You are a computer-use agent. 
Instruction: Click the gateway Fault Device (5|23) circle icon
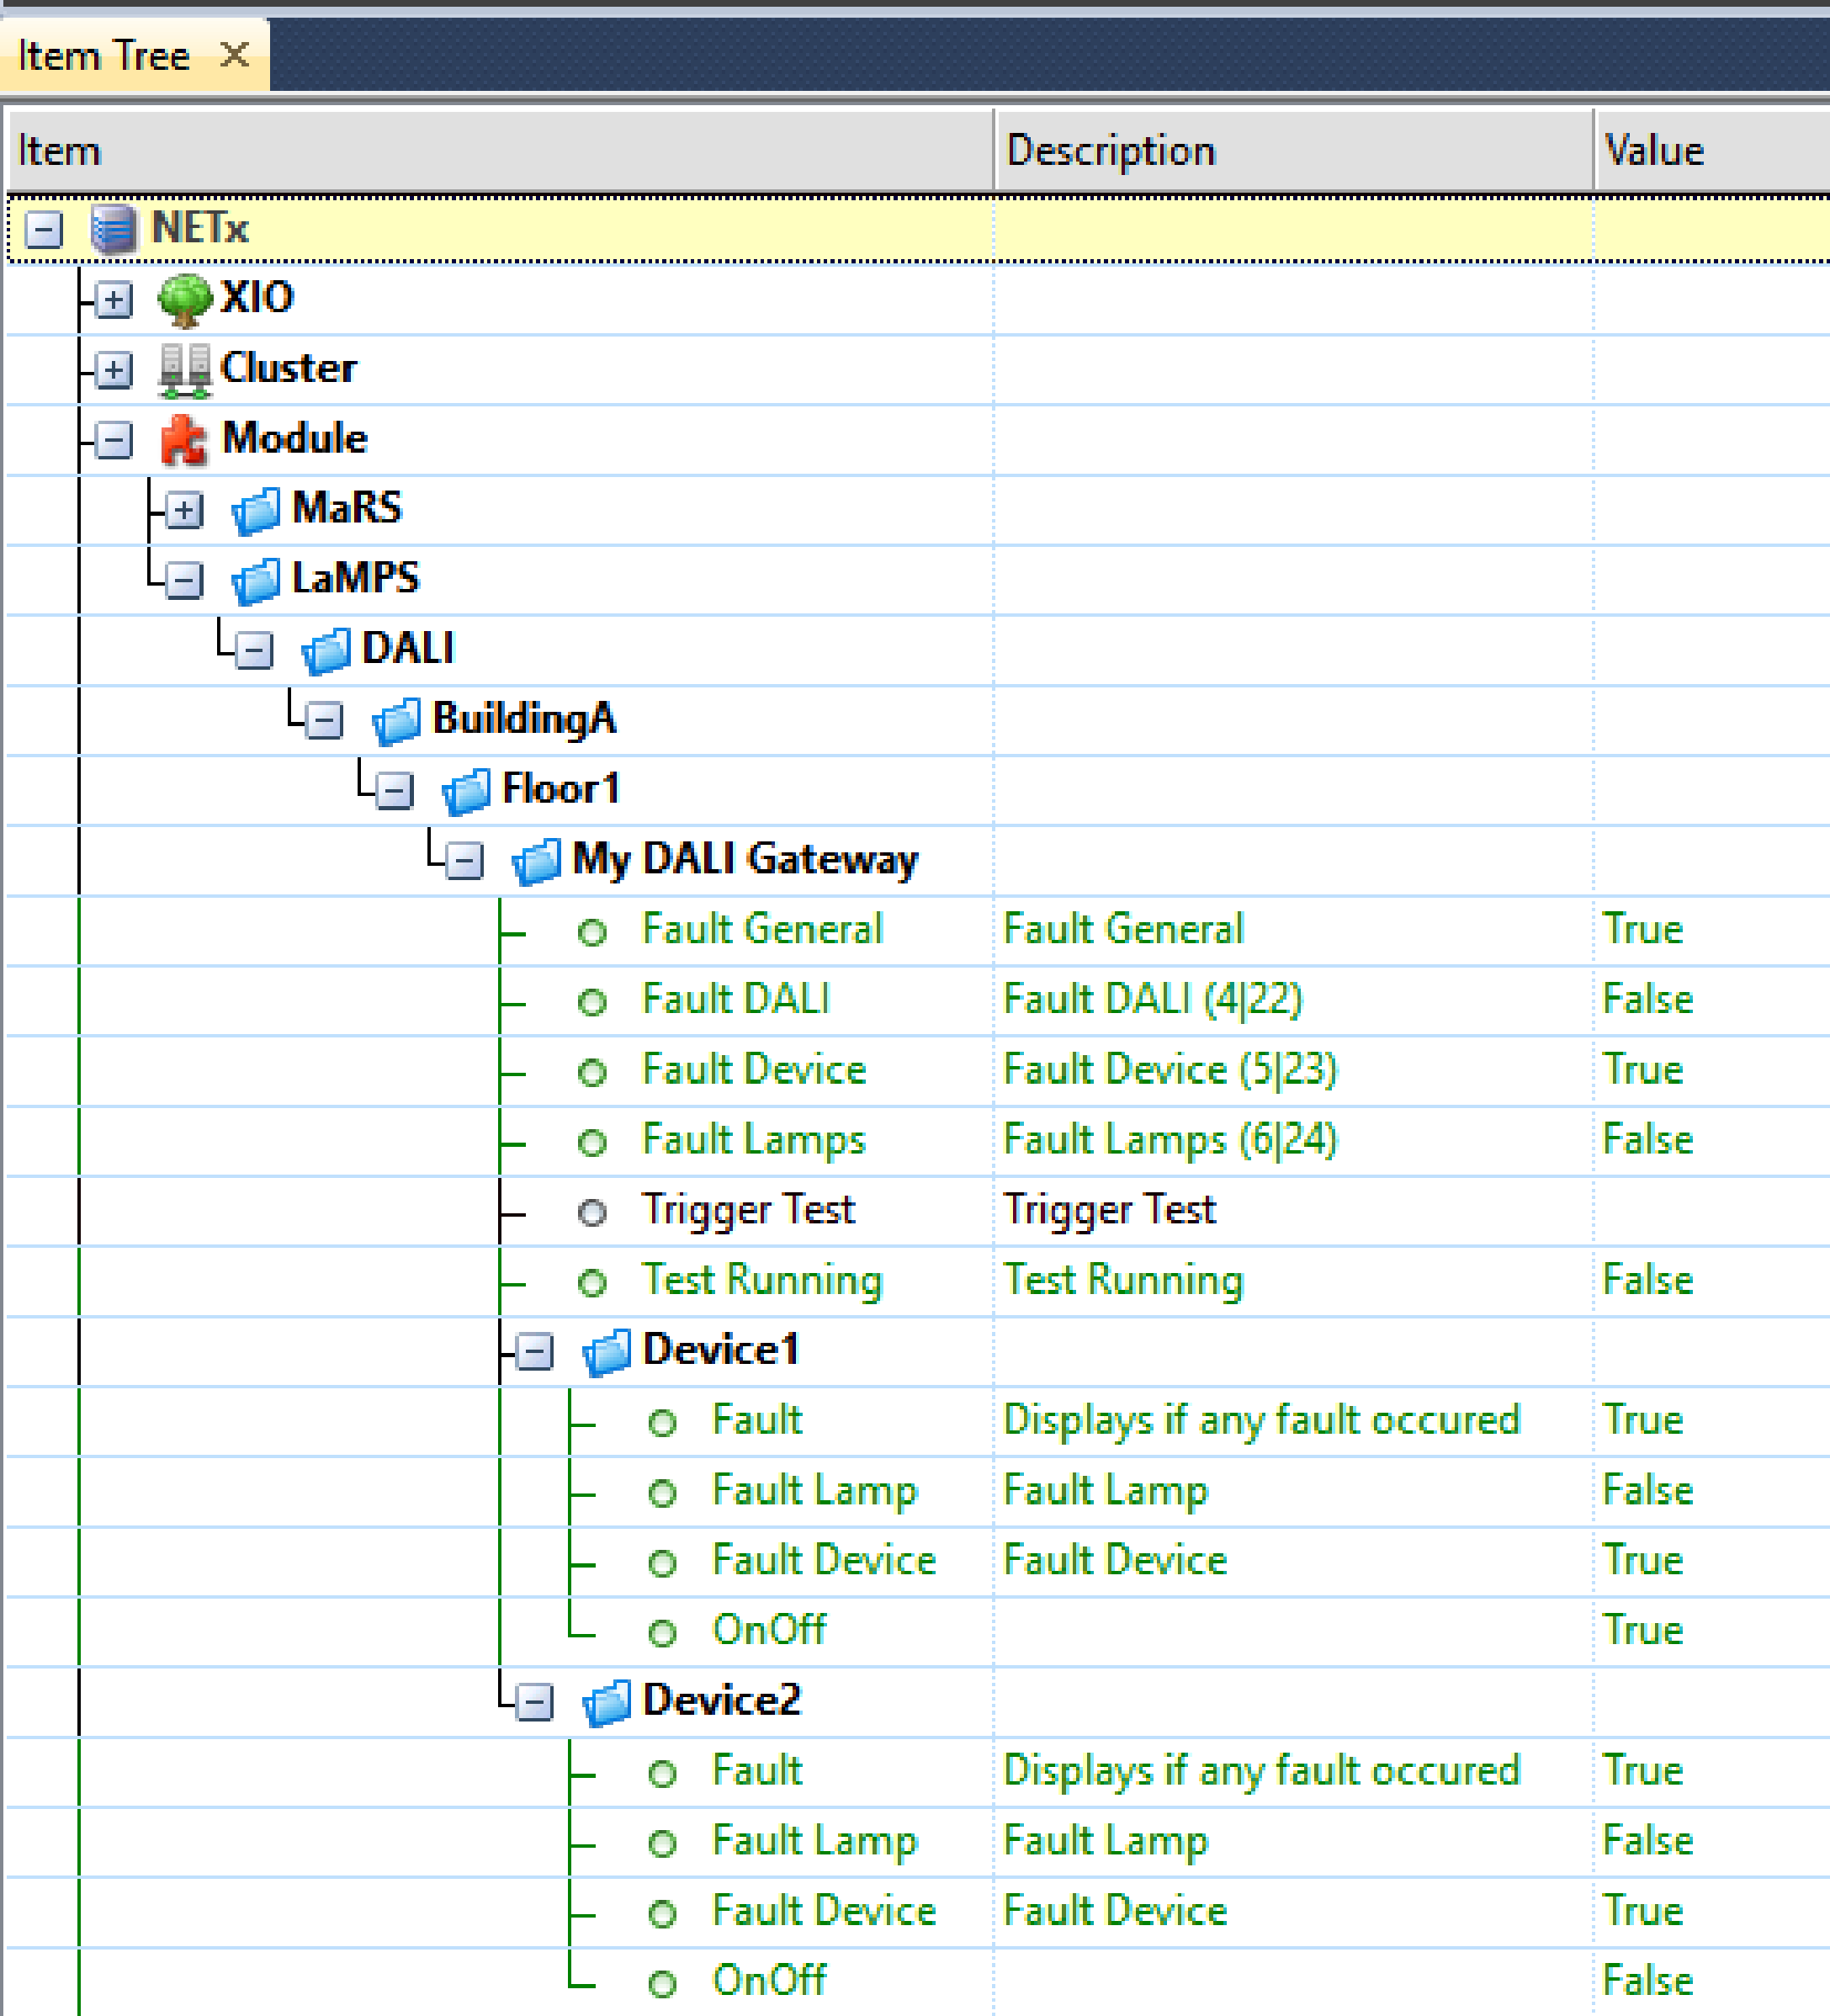click(x=592, y=1072)
